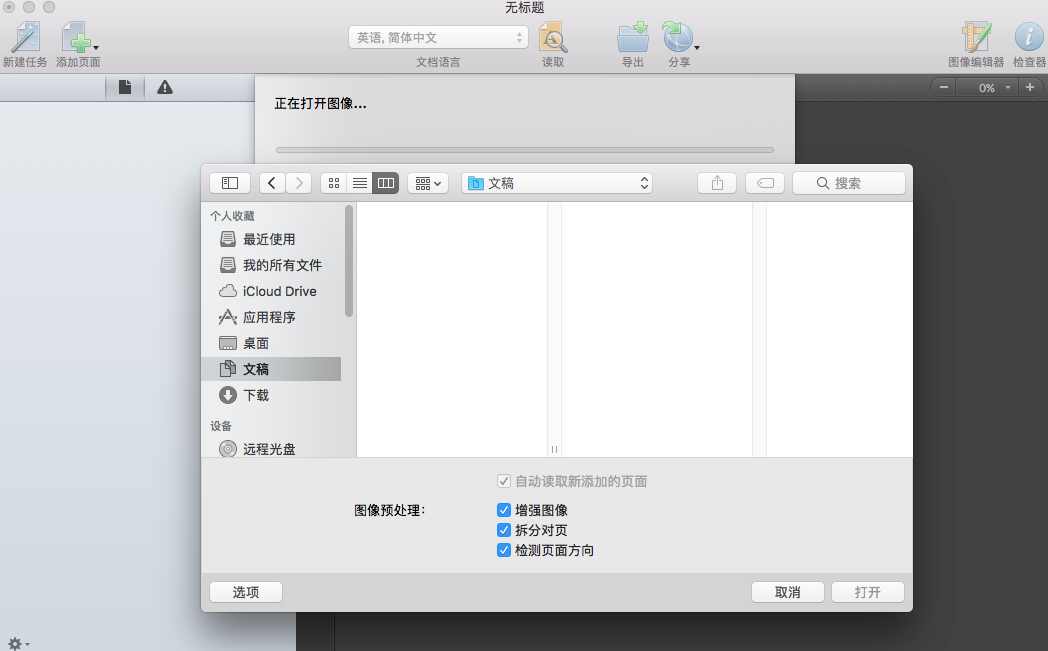This screenshot has width=1048, height=651.
Task: Click the 读取 (Read) icon
Action: (x=553, y=39)
